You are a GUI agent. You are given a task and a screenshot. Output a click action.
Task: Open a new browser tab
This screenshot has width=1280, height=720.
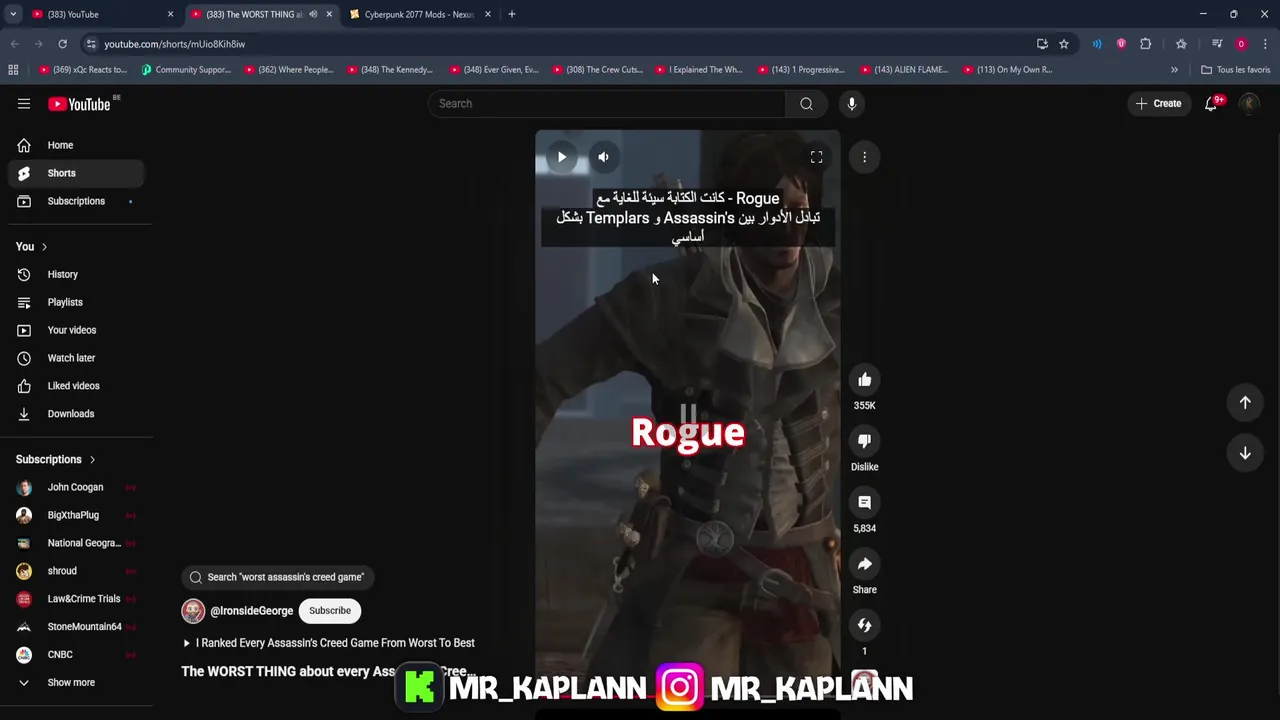pos(512,14)
